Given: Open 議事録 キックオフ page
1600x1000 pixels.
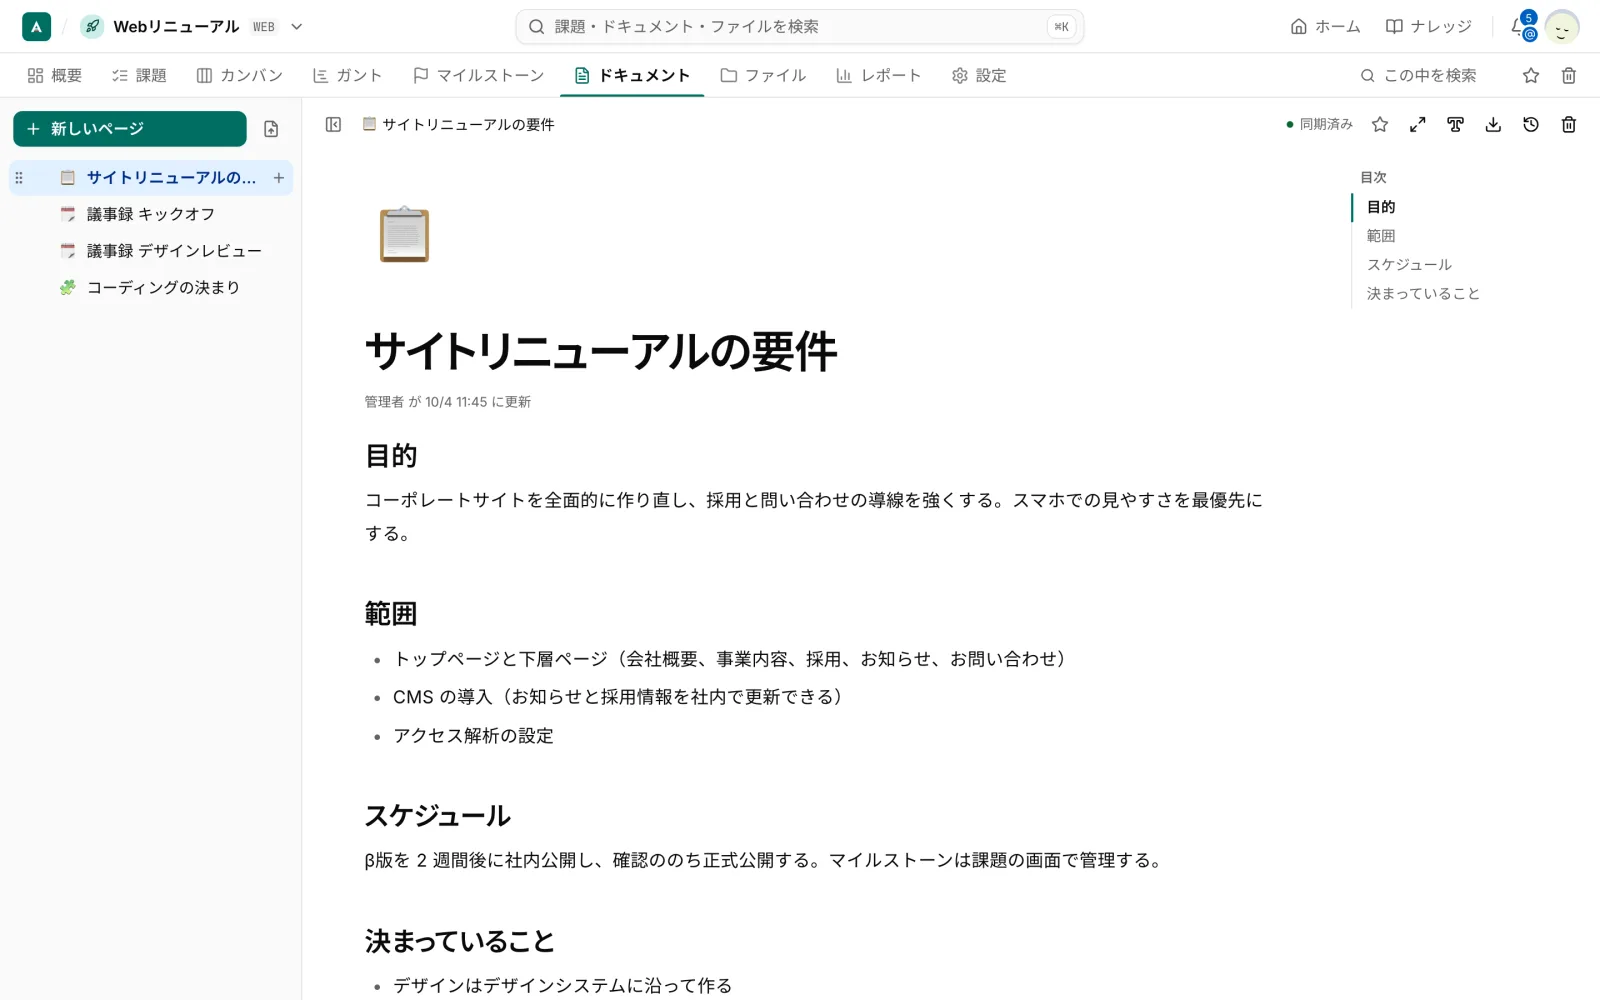Looking at the screenshot, I should [151, 214].
